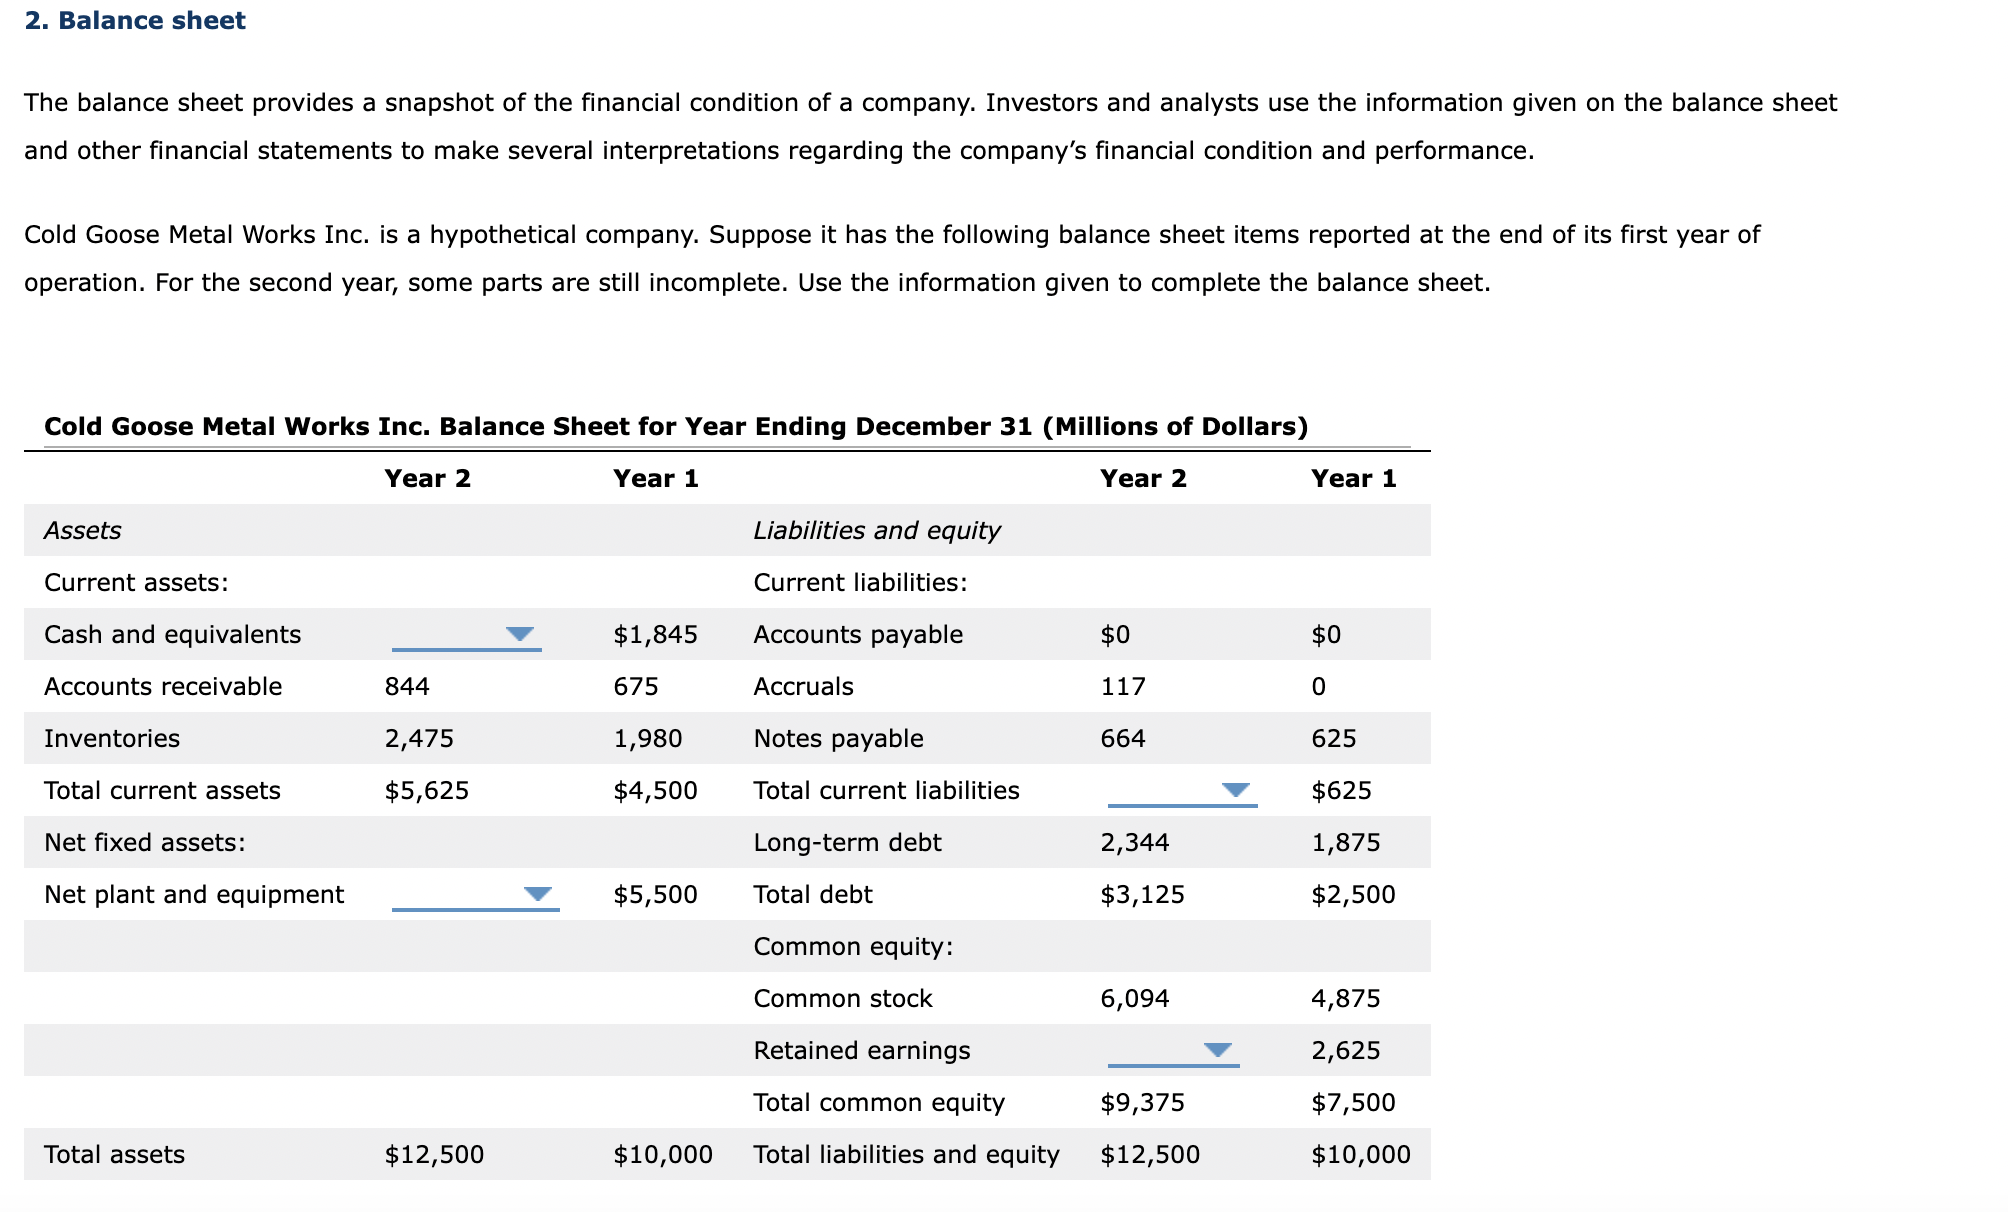Click the blue triangle beside Net plant and equipment
Image resolution: width=2008 pixels, height=1212 pixels.
point(538,892)
